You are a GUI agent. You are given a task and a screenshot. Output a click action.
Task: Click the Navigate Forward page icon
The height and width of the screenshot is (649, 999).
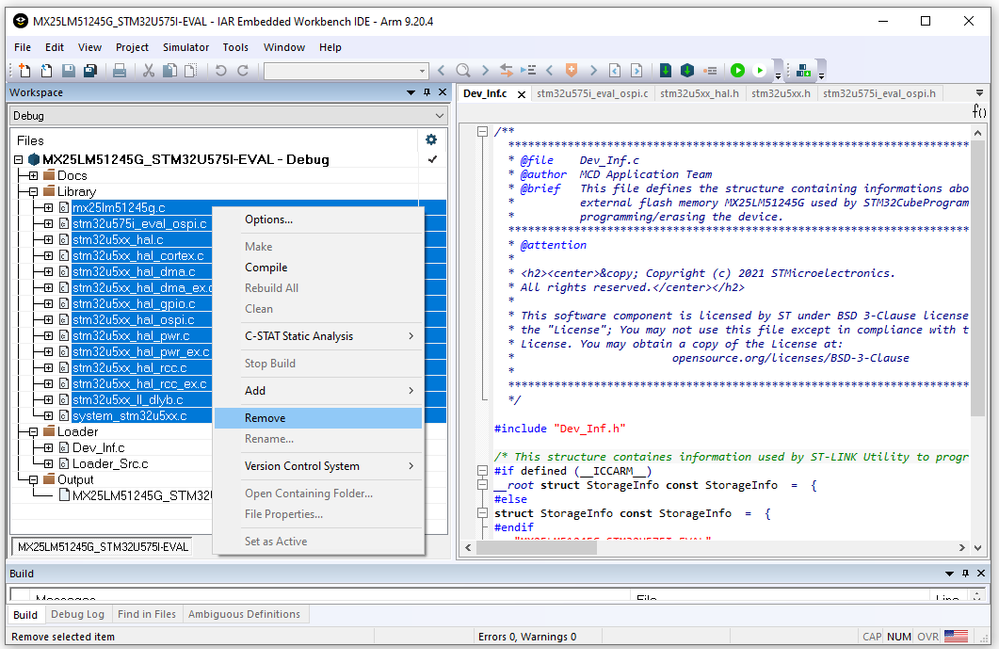pyautogui.click(x=636, y=70)
